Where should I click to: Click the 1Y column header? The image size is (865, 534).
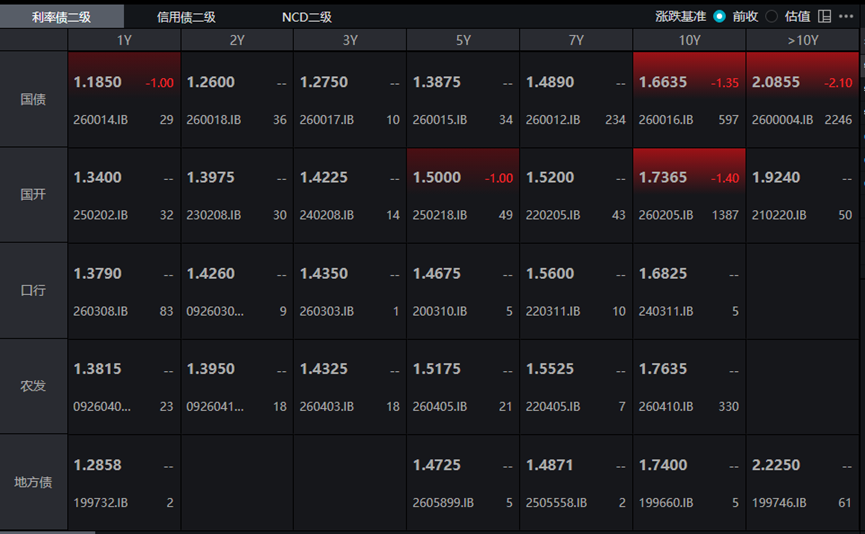124,40
